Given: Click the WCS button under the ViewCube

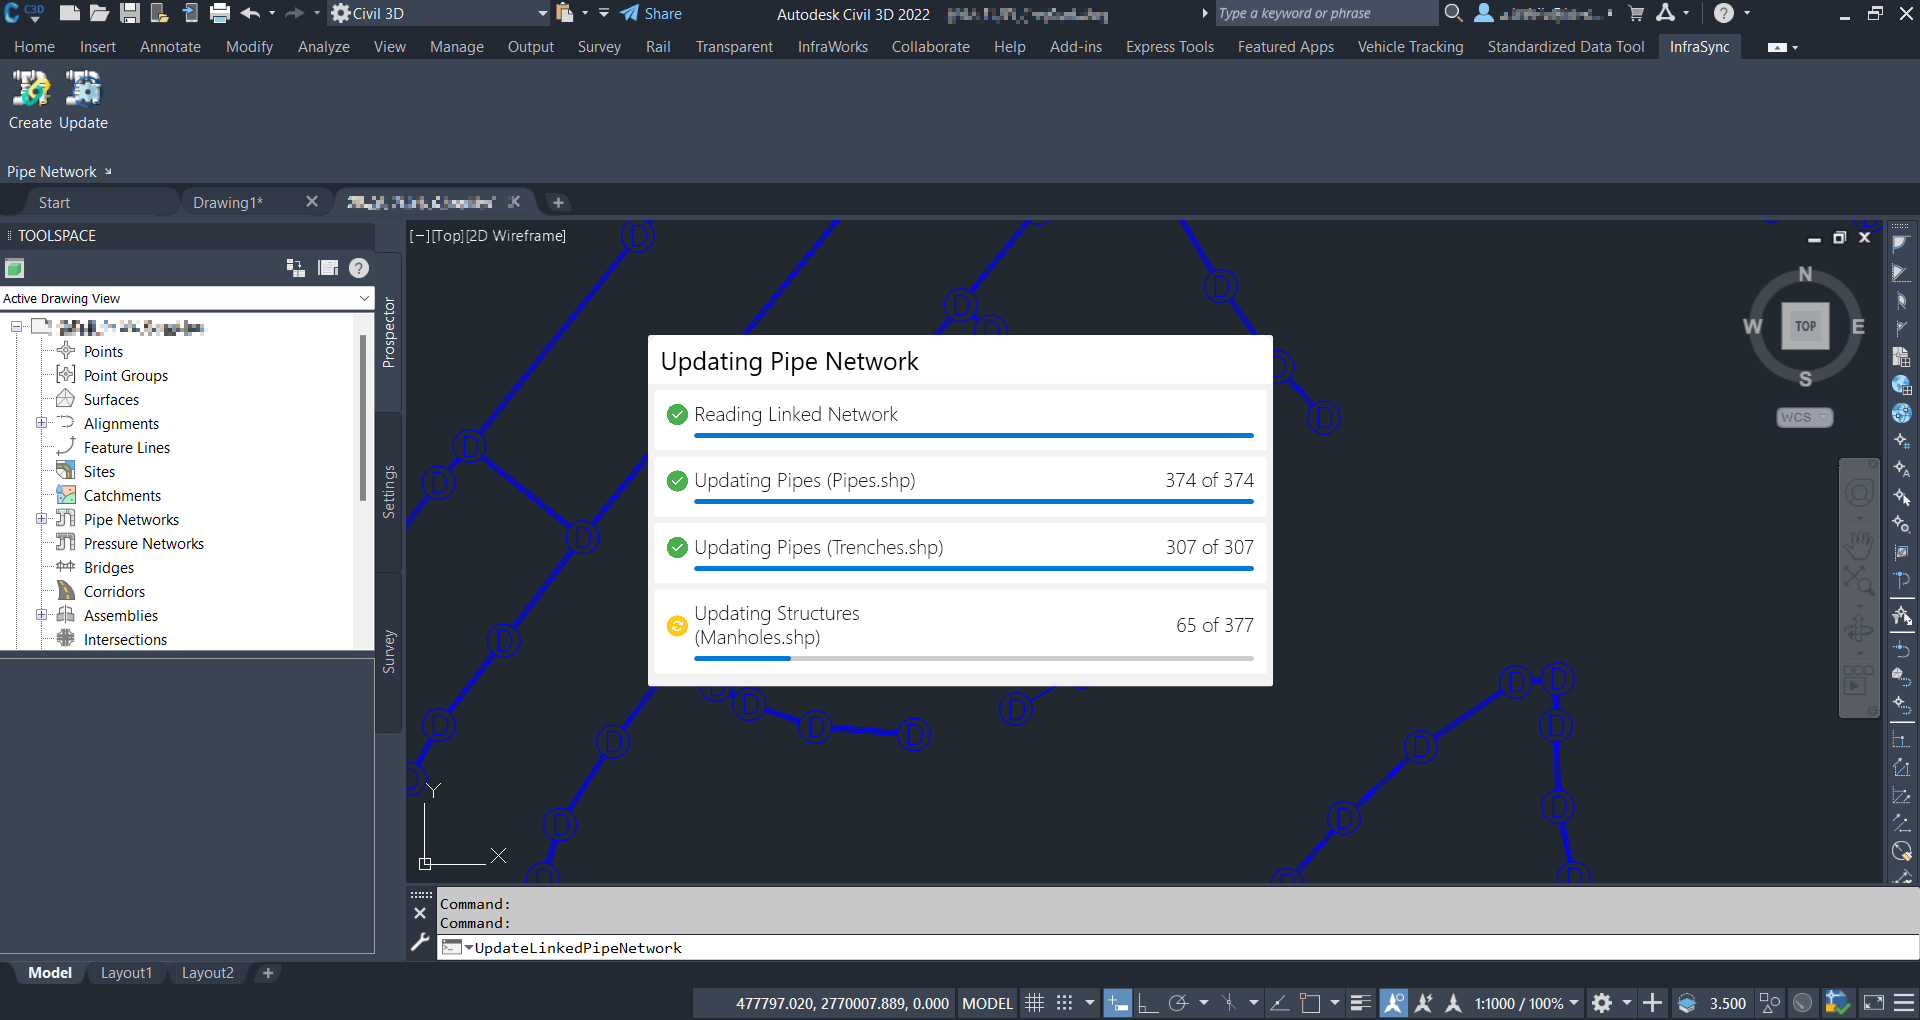Looking at the screenshot, I should click(x=1804, y=417).
